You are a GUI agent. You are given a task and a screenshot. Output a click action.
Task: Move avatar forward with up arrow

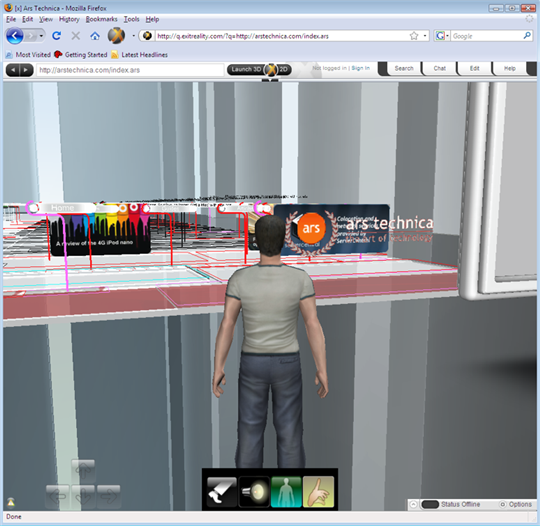pos(83,471)
